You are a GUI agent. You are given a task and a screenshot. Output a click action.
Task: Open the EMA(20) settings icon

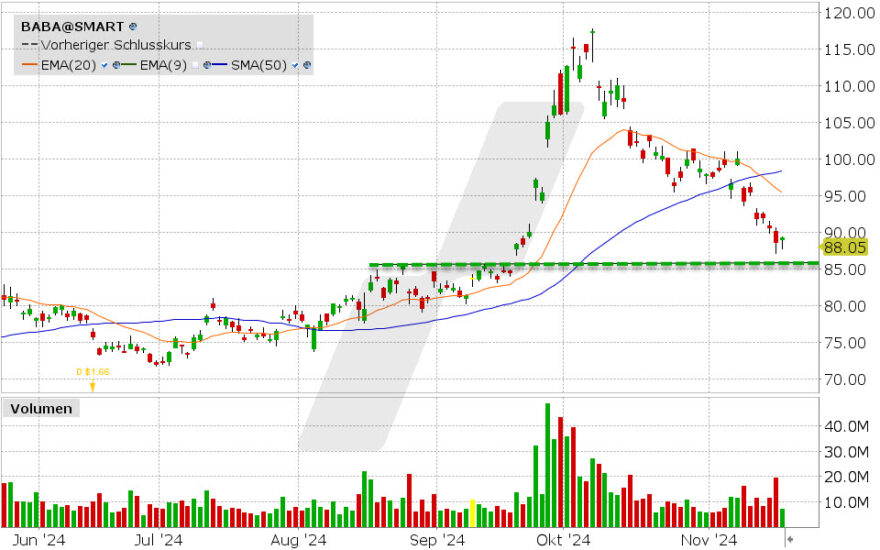click(x=116, y=65)
